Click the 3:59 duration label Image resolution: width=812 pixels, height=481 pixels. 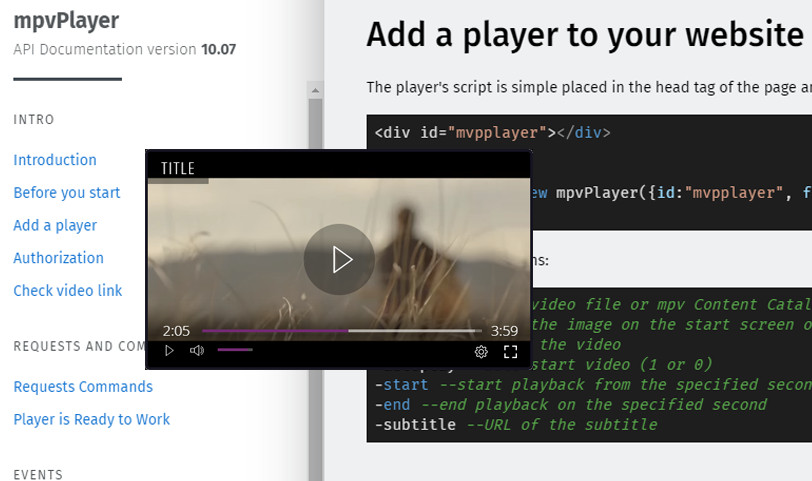(504, 331)
